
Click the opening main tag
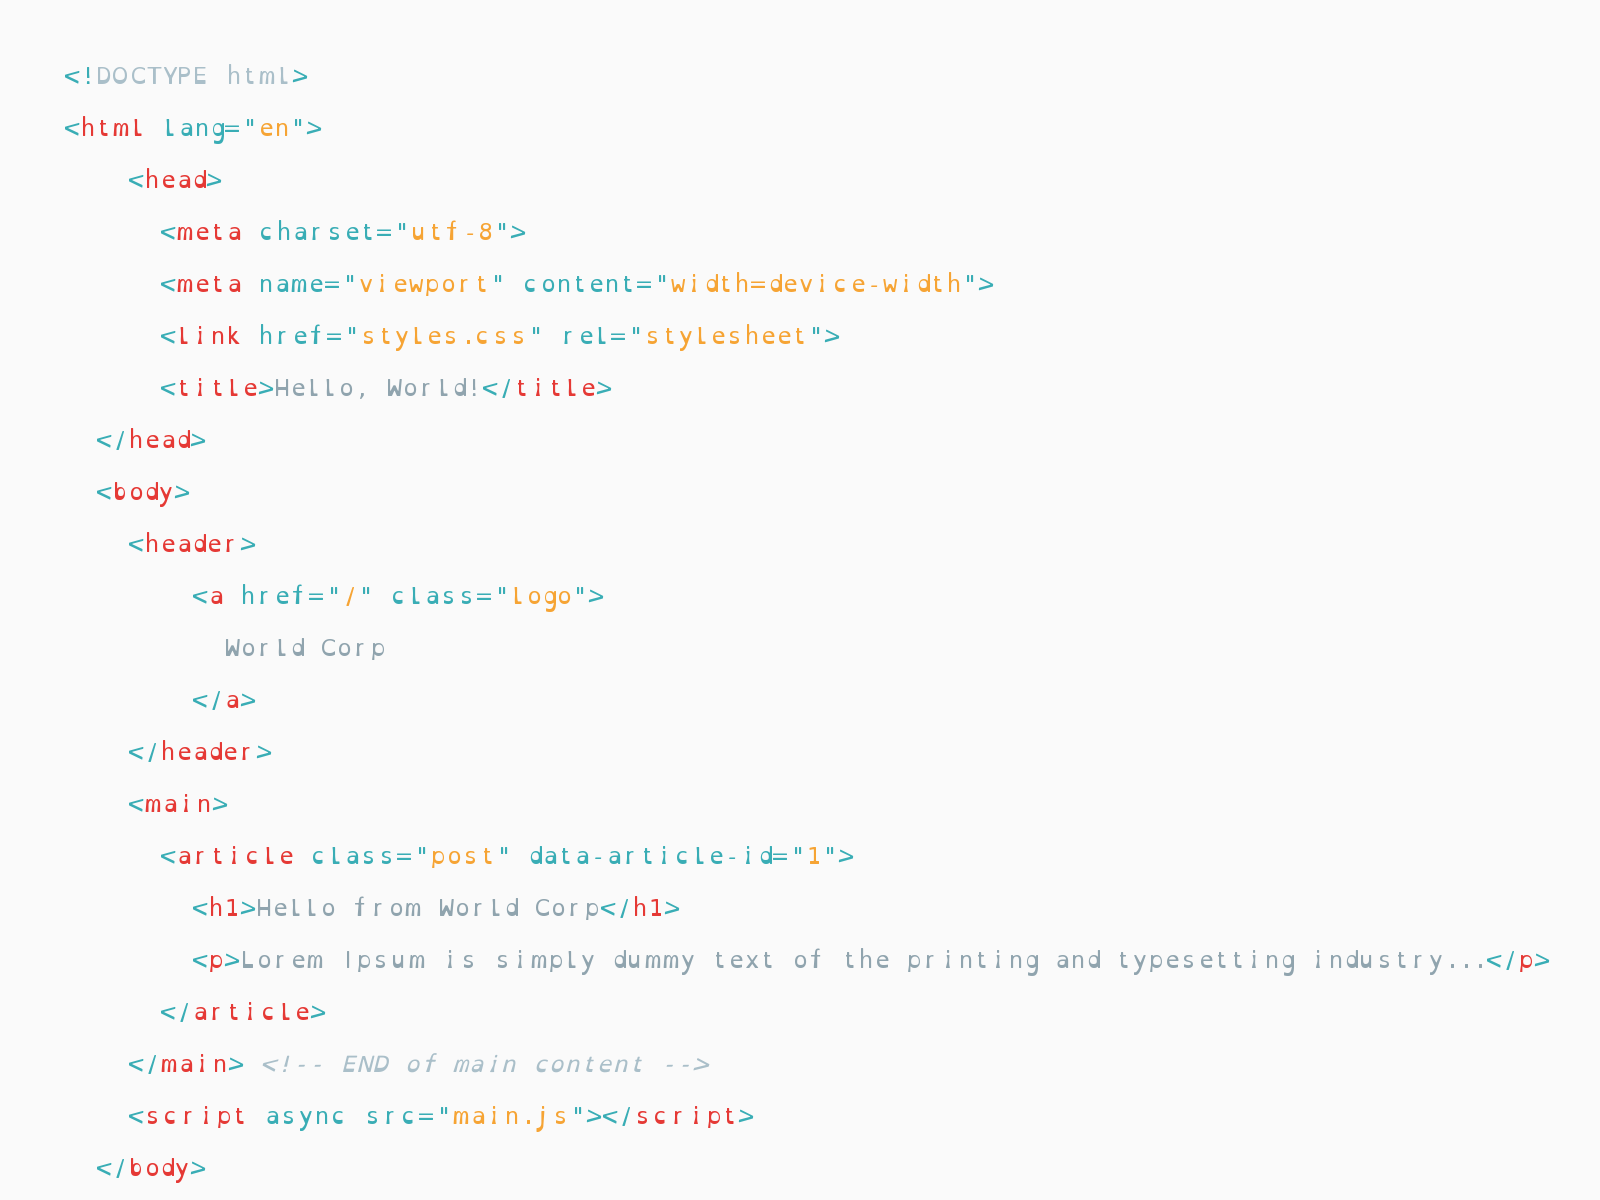tap(178, 804)
